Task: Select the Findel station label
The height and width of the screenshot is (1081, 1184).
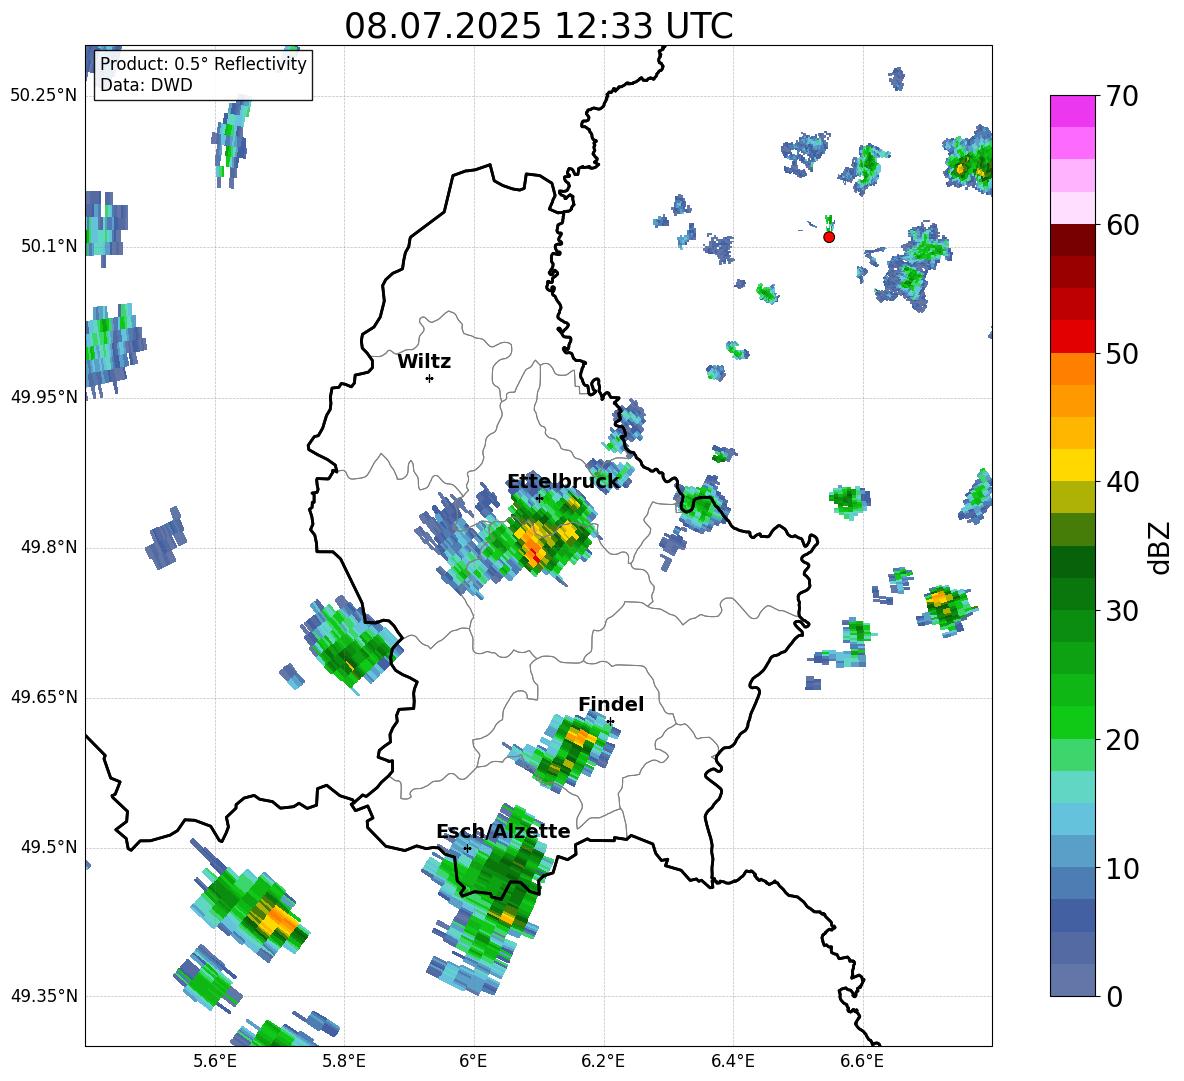Action: click(611, 704)
